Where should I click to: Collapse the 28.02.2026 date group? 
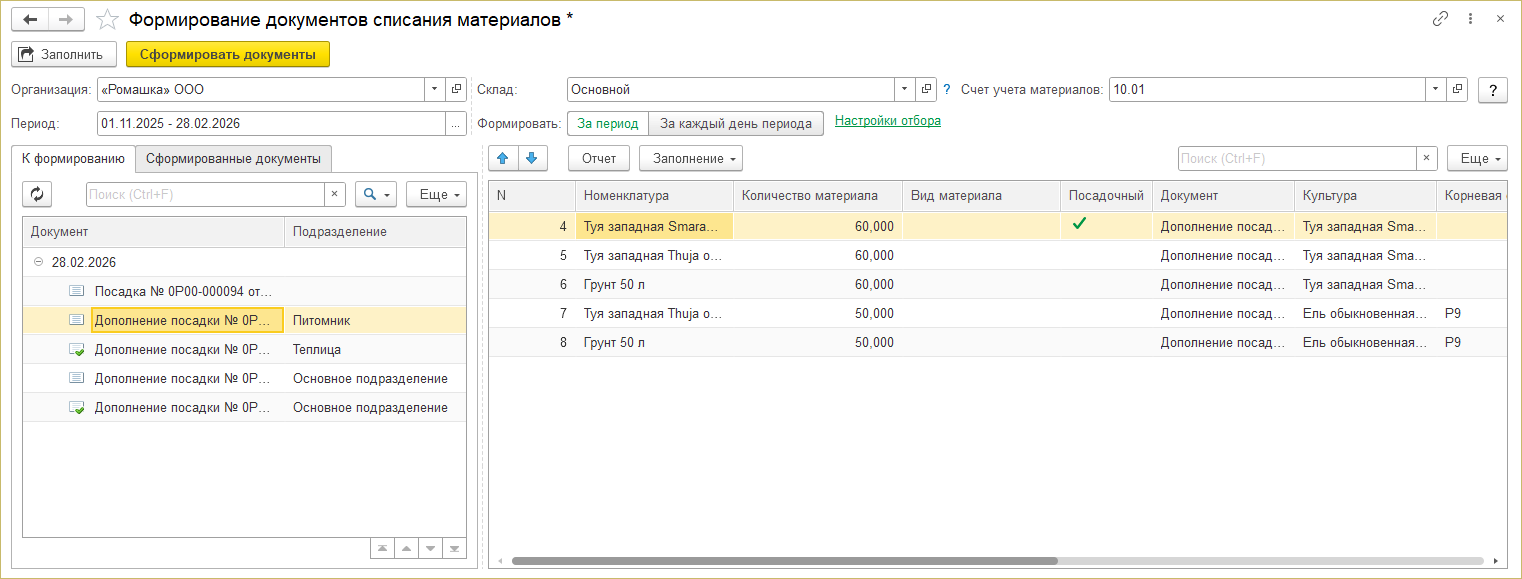39,262
